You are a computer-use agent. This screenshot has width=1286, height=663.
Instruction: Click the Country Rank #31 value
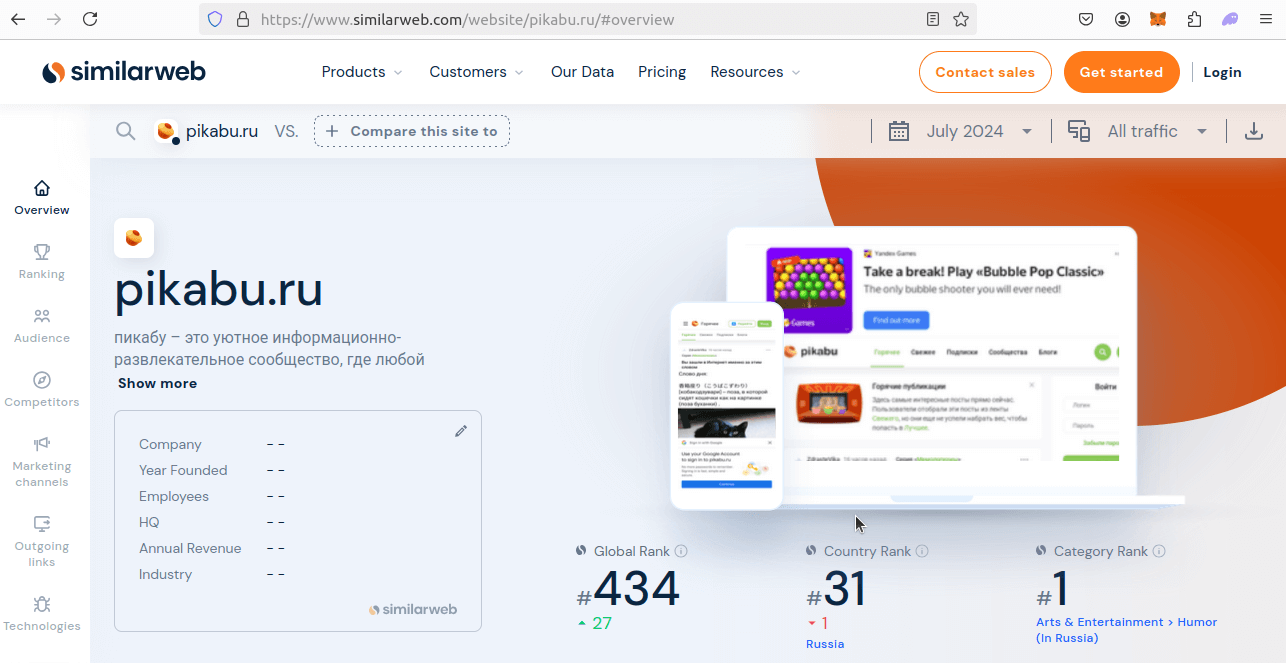[836, 590]
